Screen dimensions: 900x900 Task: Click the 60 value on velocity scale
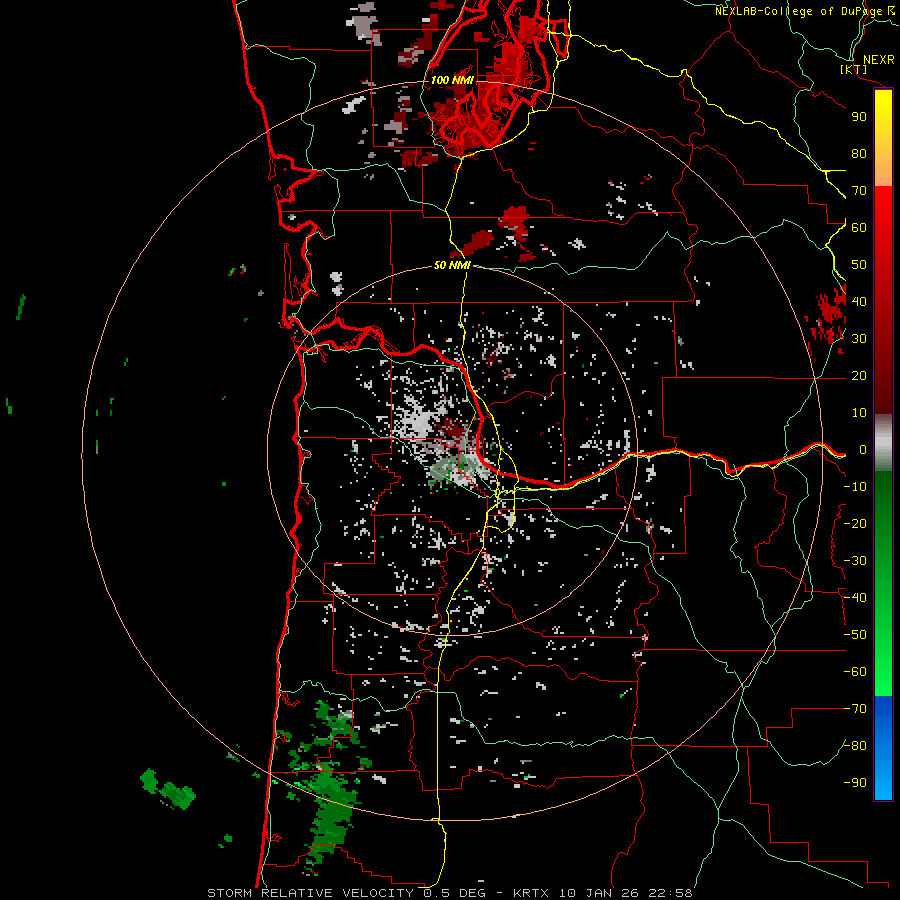coord(859,227)
